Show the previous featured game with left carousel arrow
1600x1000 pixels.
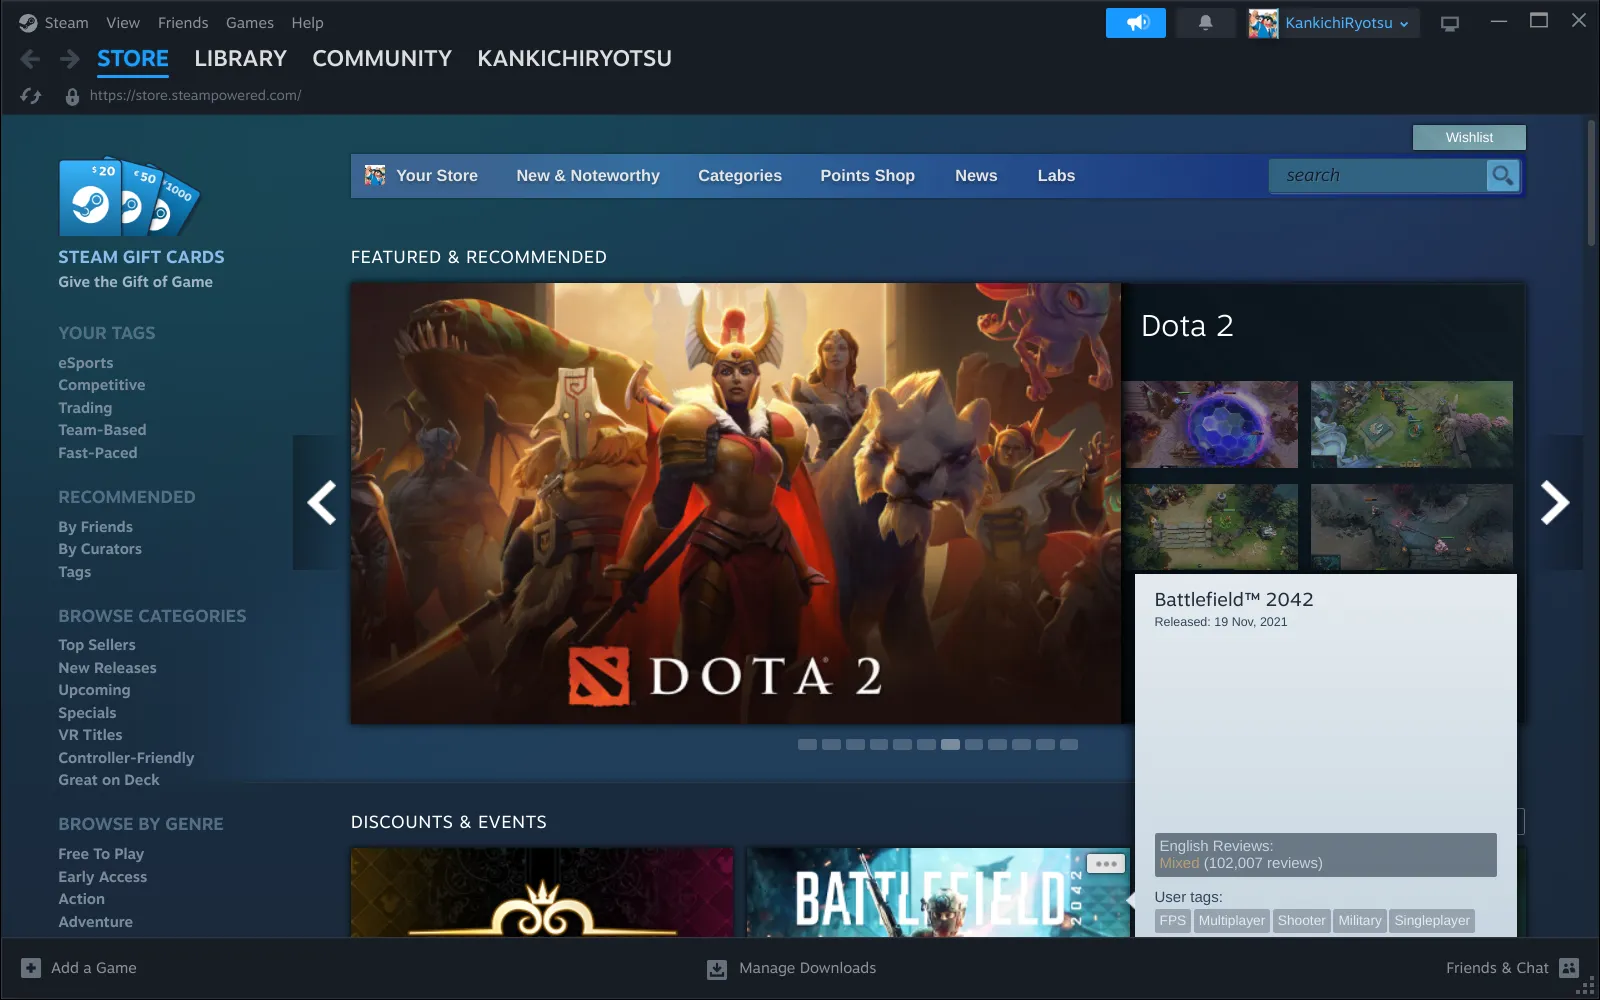point(321,502)
